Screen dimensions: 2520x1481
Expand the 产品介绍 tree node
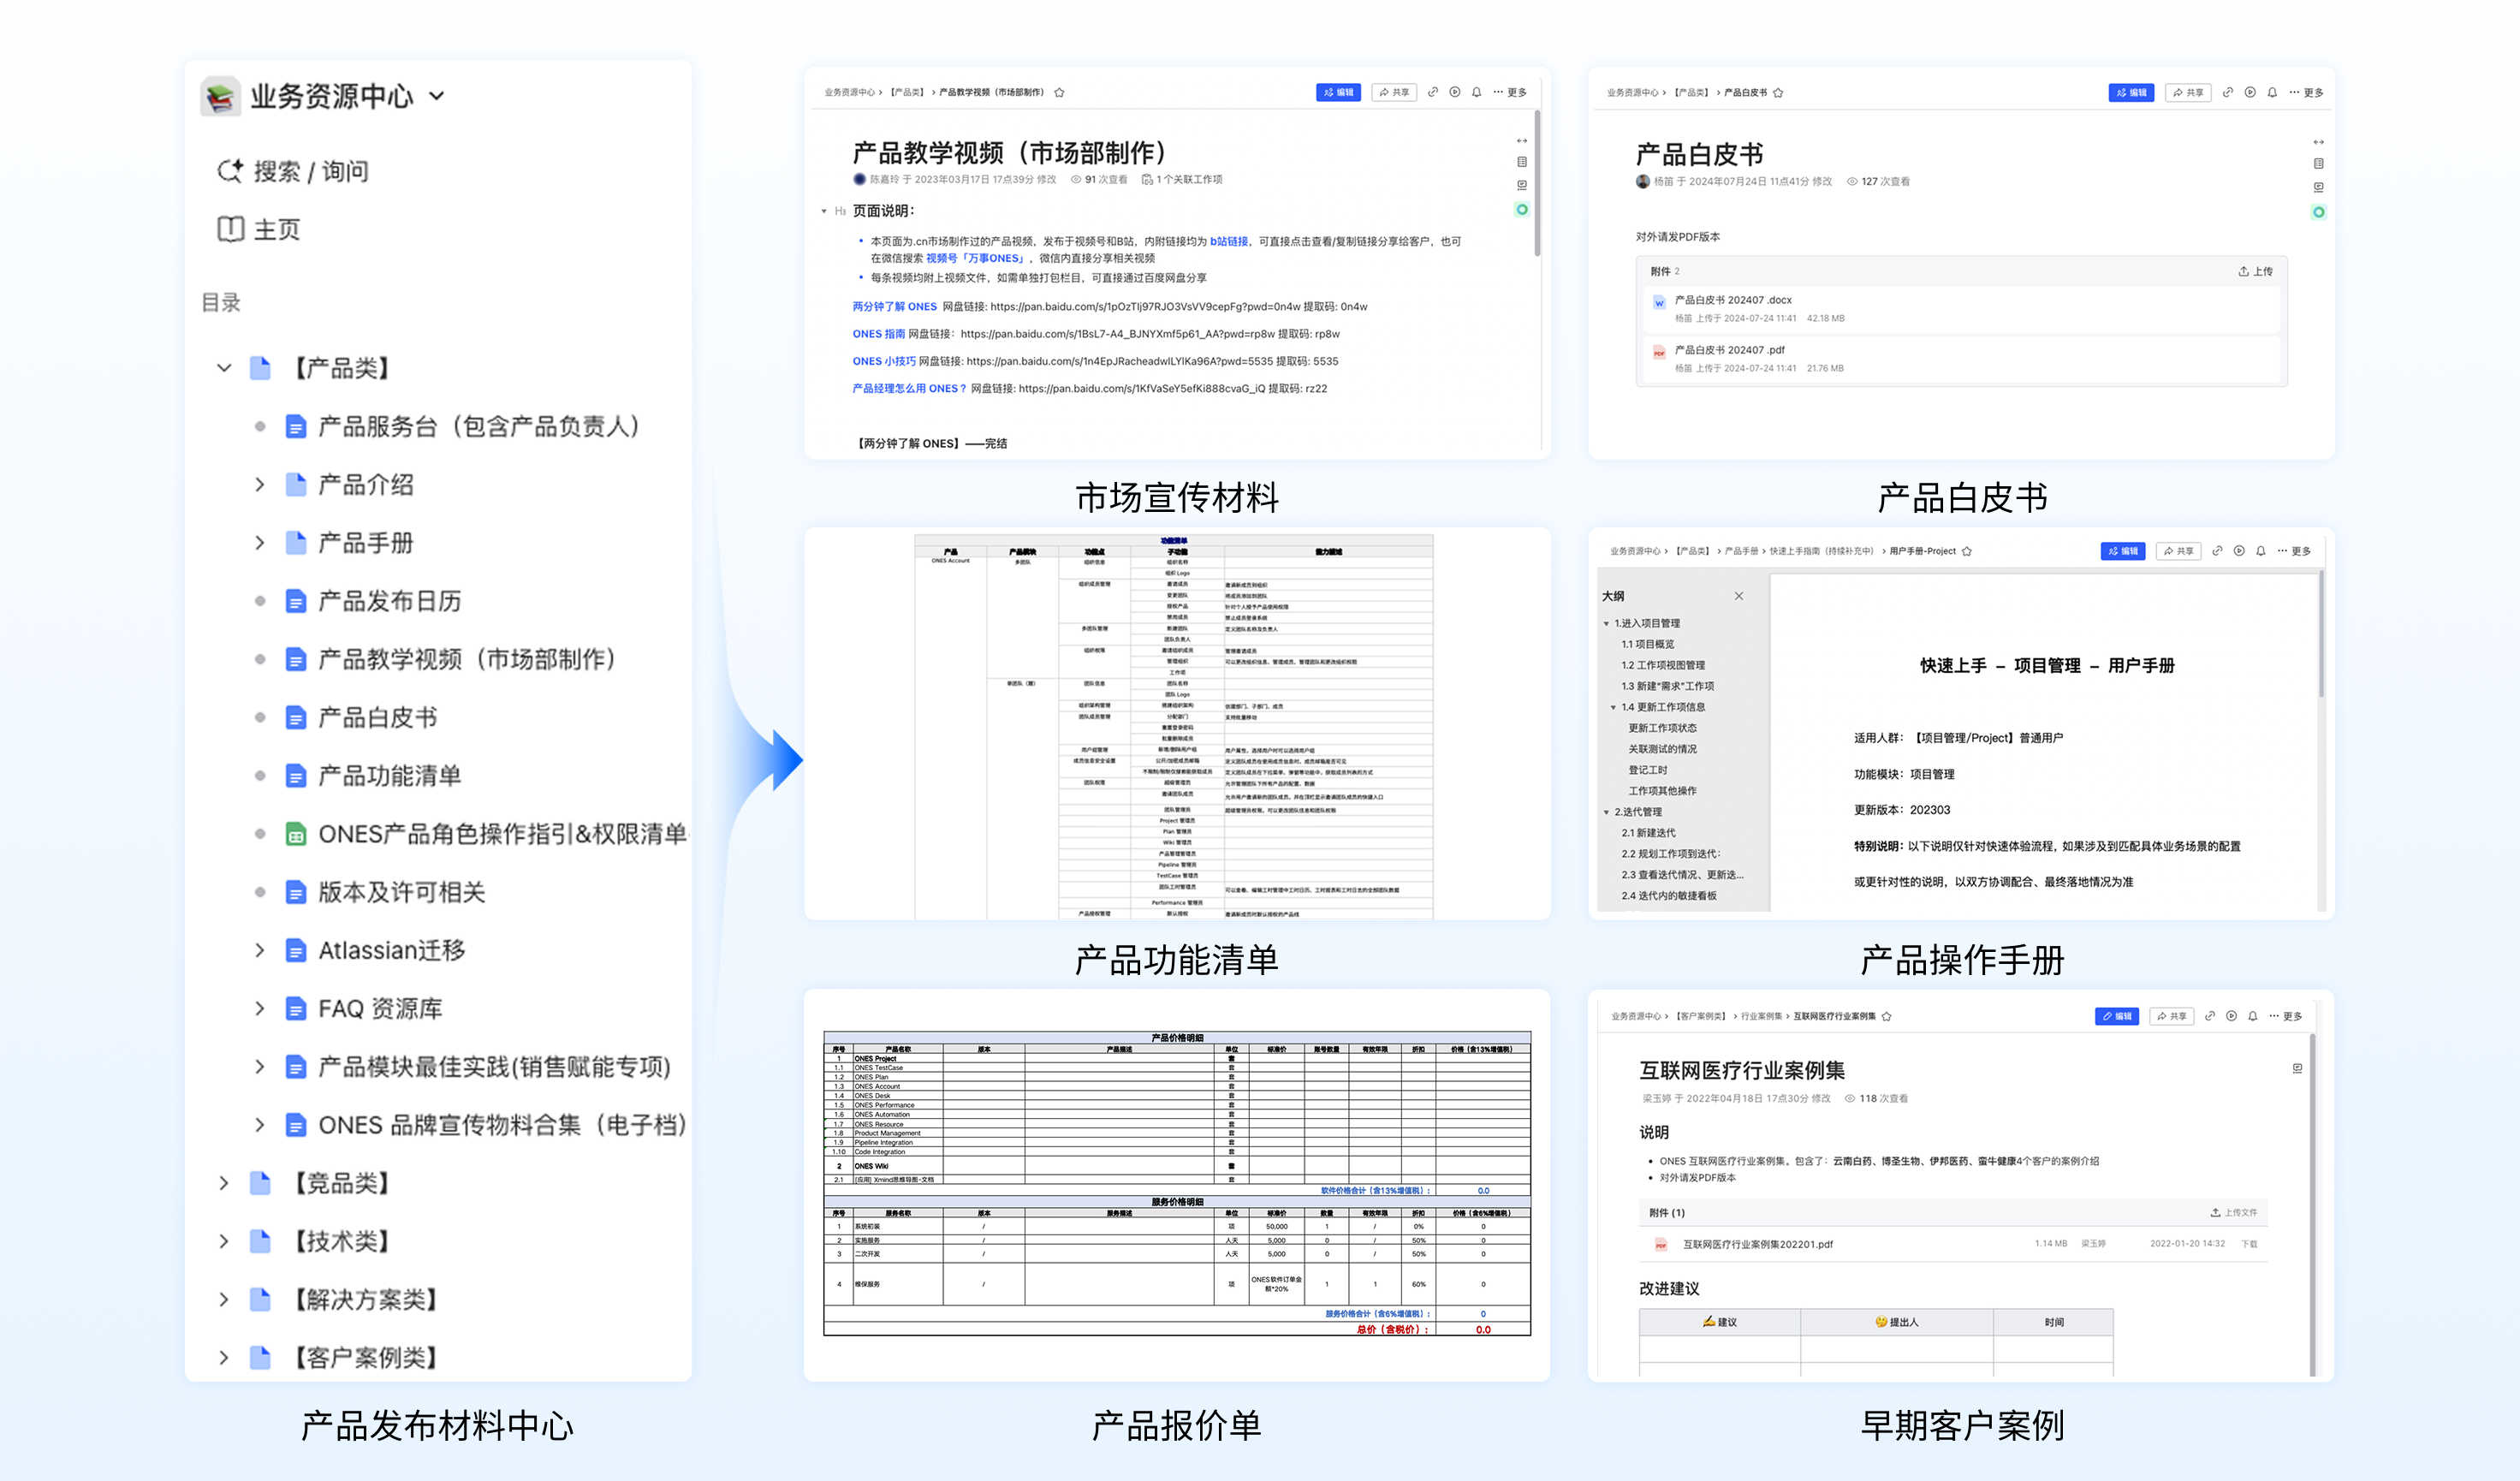pos(259,485)
